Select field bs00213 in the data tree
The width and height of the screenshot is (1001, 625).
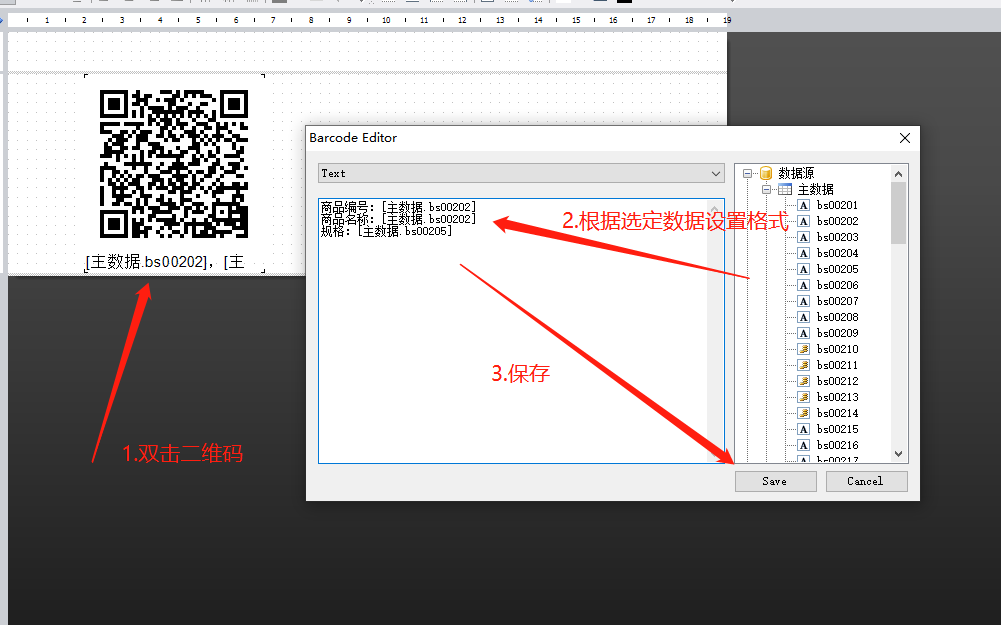pyautogui.click(x=838, y=396)
